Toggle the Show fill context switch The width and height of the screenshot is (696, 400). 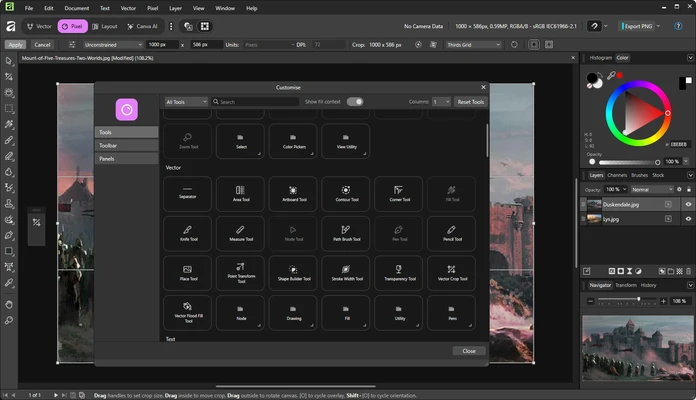355,102
